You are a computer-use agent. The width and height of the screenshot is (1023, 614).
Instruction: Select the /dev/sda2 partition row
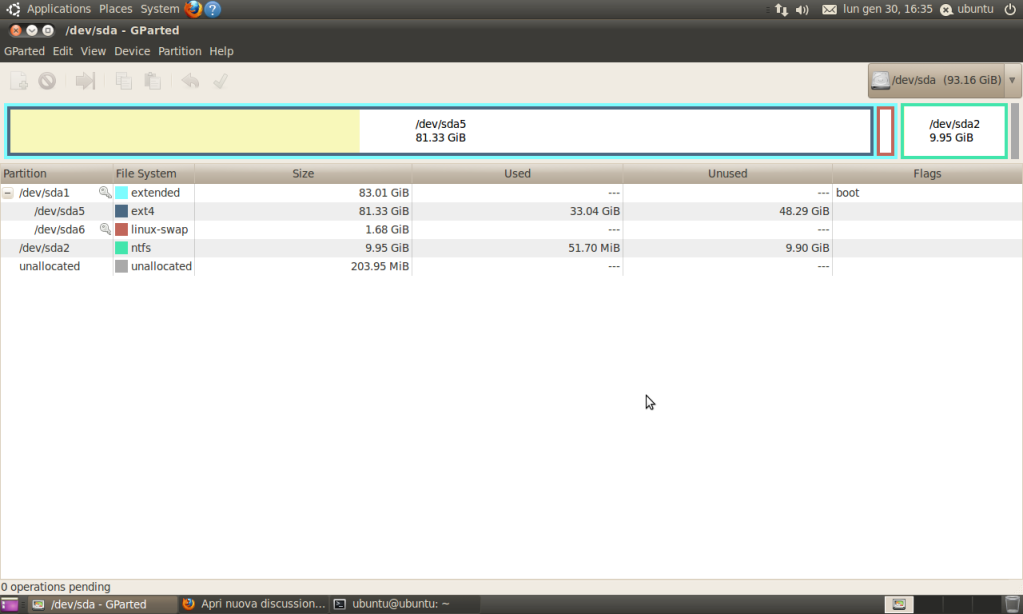511,248
